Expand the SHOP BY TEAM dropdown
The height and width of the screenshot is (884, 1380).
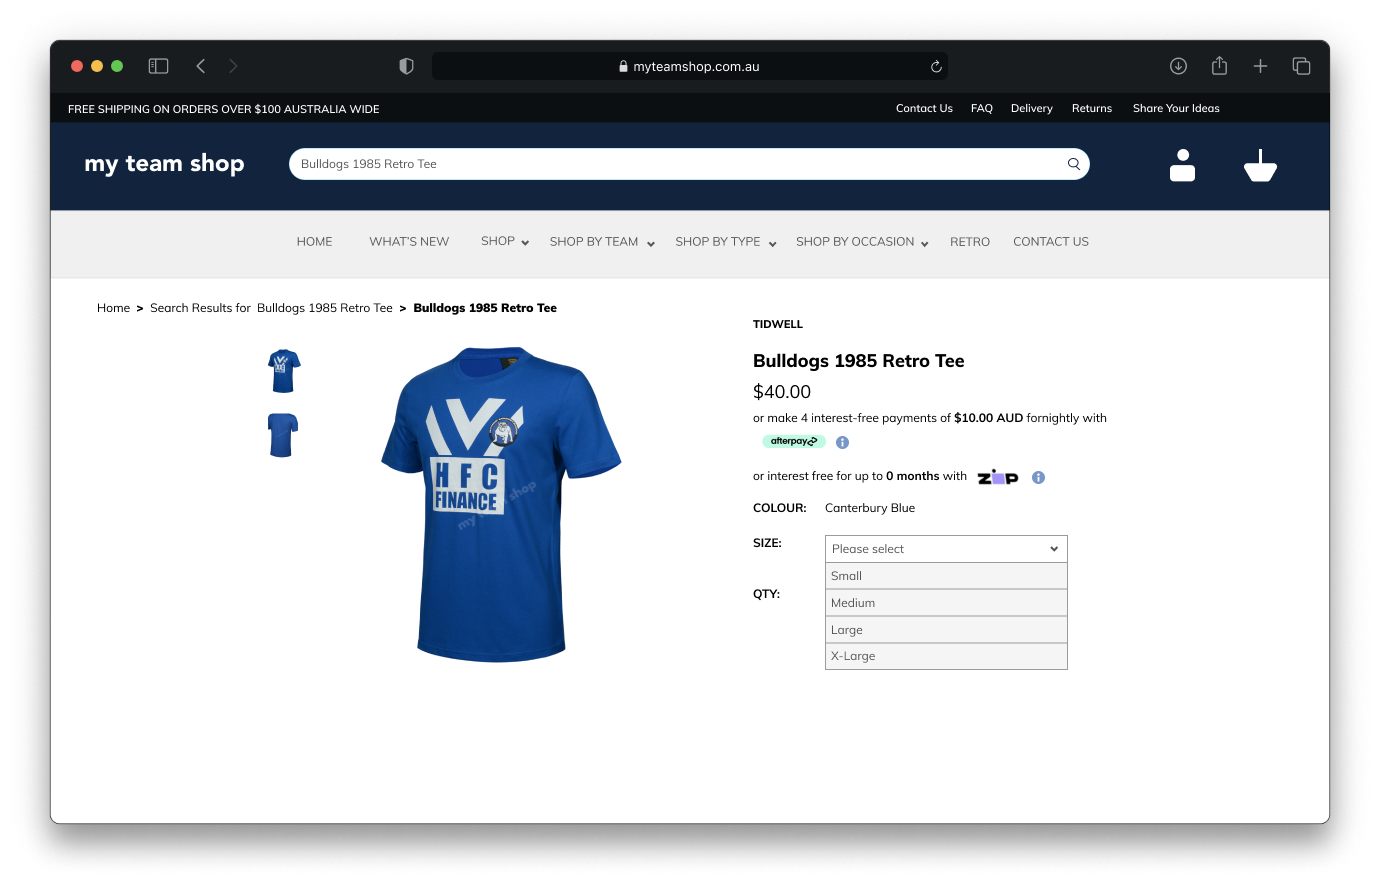pyautogui.click(x=602, y=242)
